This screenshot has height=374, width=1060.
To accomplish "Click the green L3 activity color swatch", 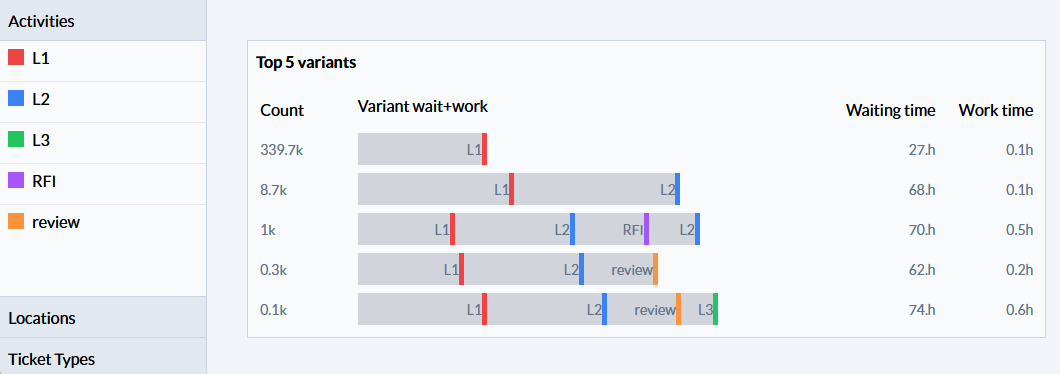I will (x=16, y=139).
